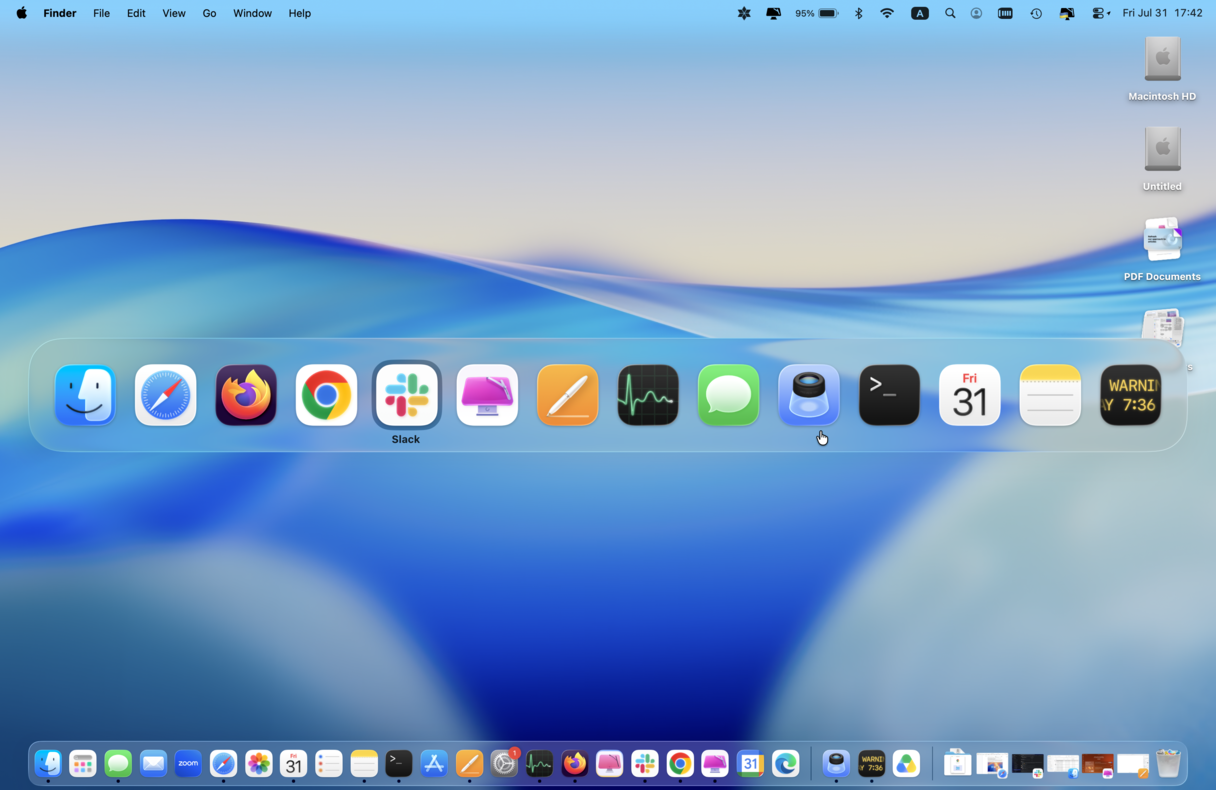The image size is (1216, 790).
Task: Choose Firefox in the app switcher
Action: 246,395
